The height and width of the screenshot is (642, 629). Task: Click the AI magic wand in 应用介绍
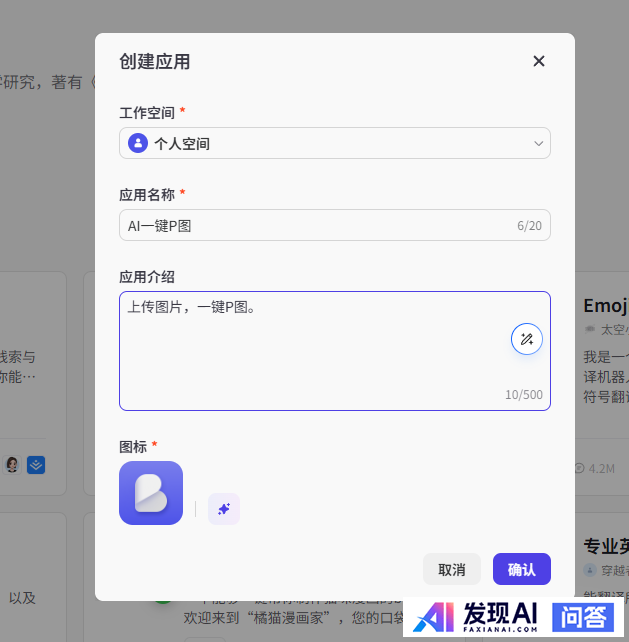tap(527, 339)
